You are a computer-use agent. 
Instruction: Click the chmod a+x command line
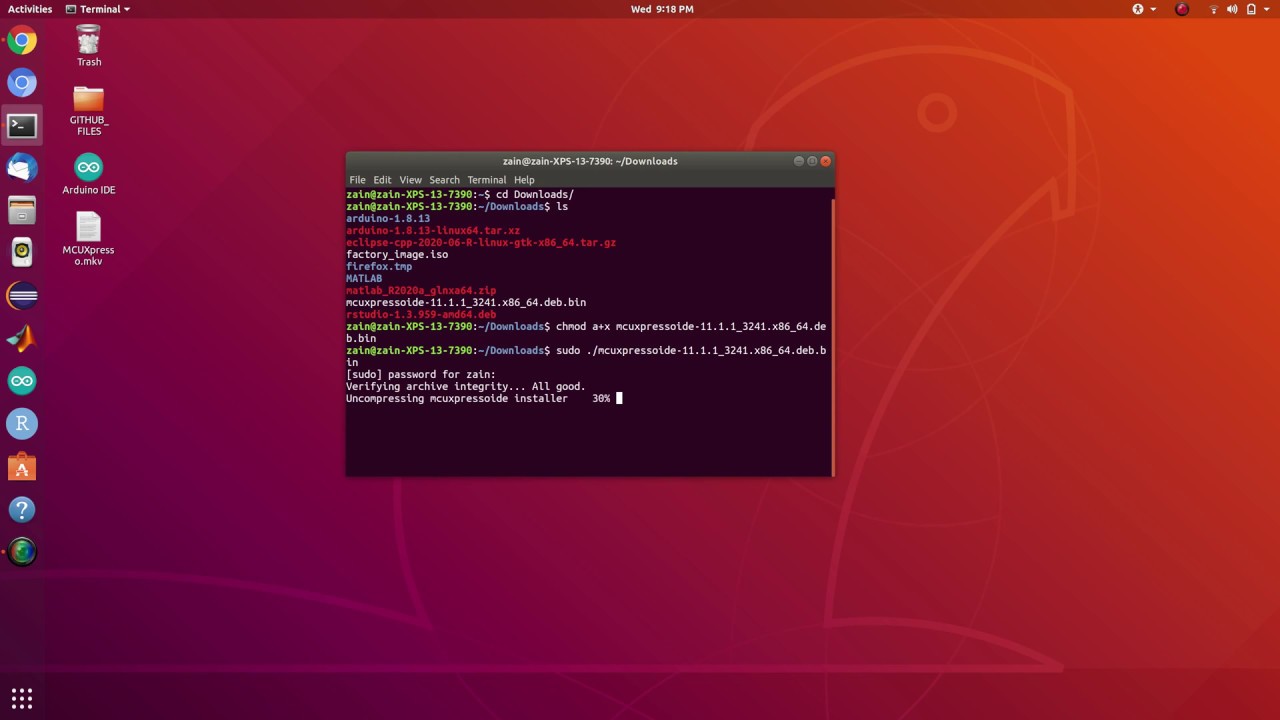[x=586, y=332]
